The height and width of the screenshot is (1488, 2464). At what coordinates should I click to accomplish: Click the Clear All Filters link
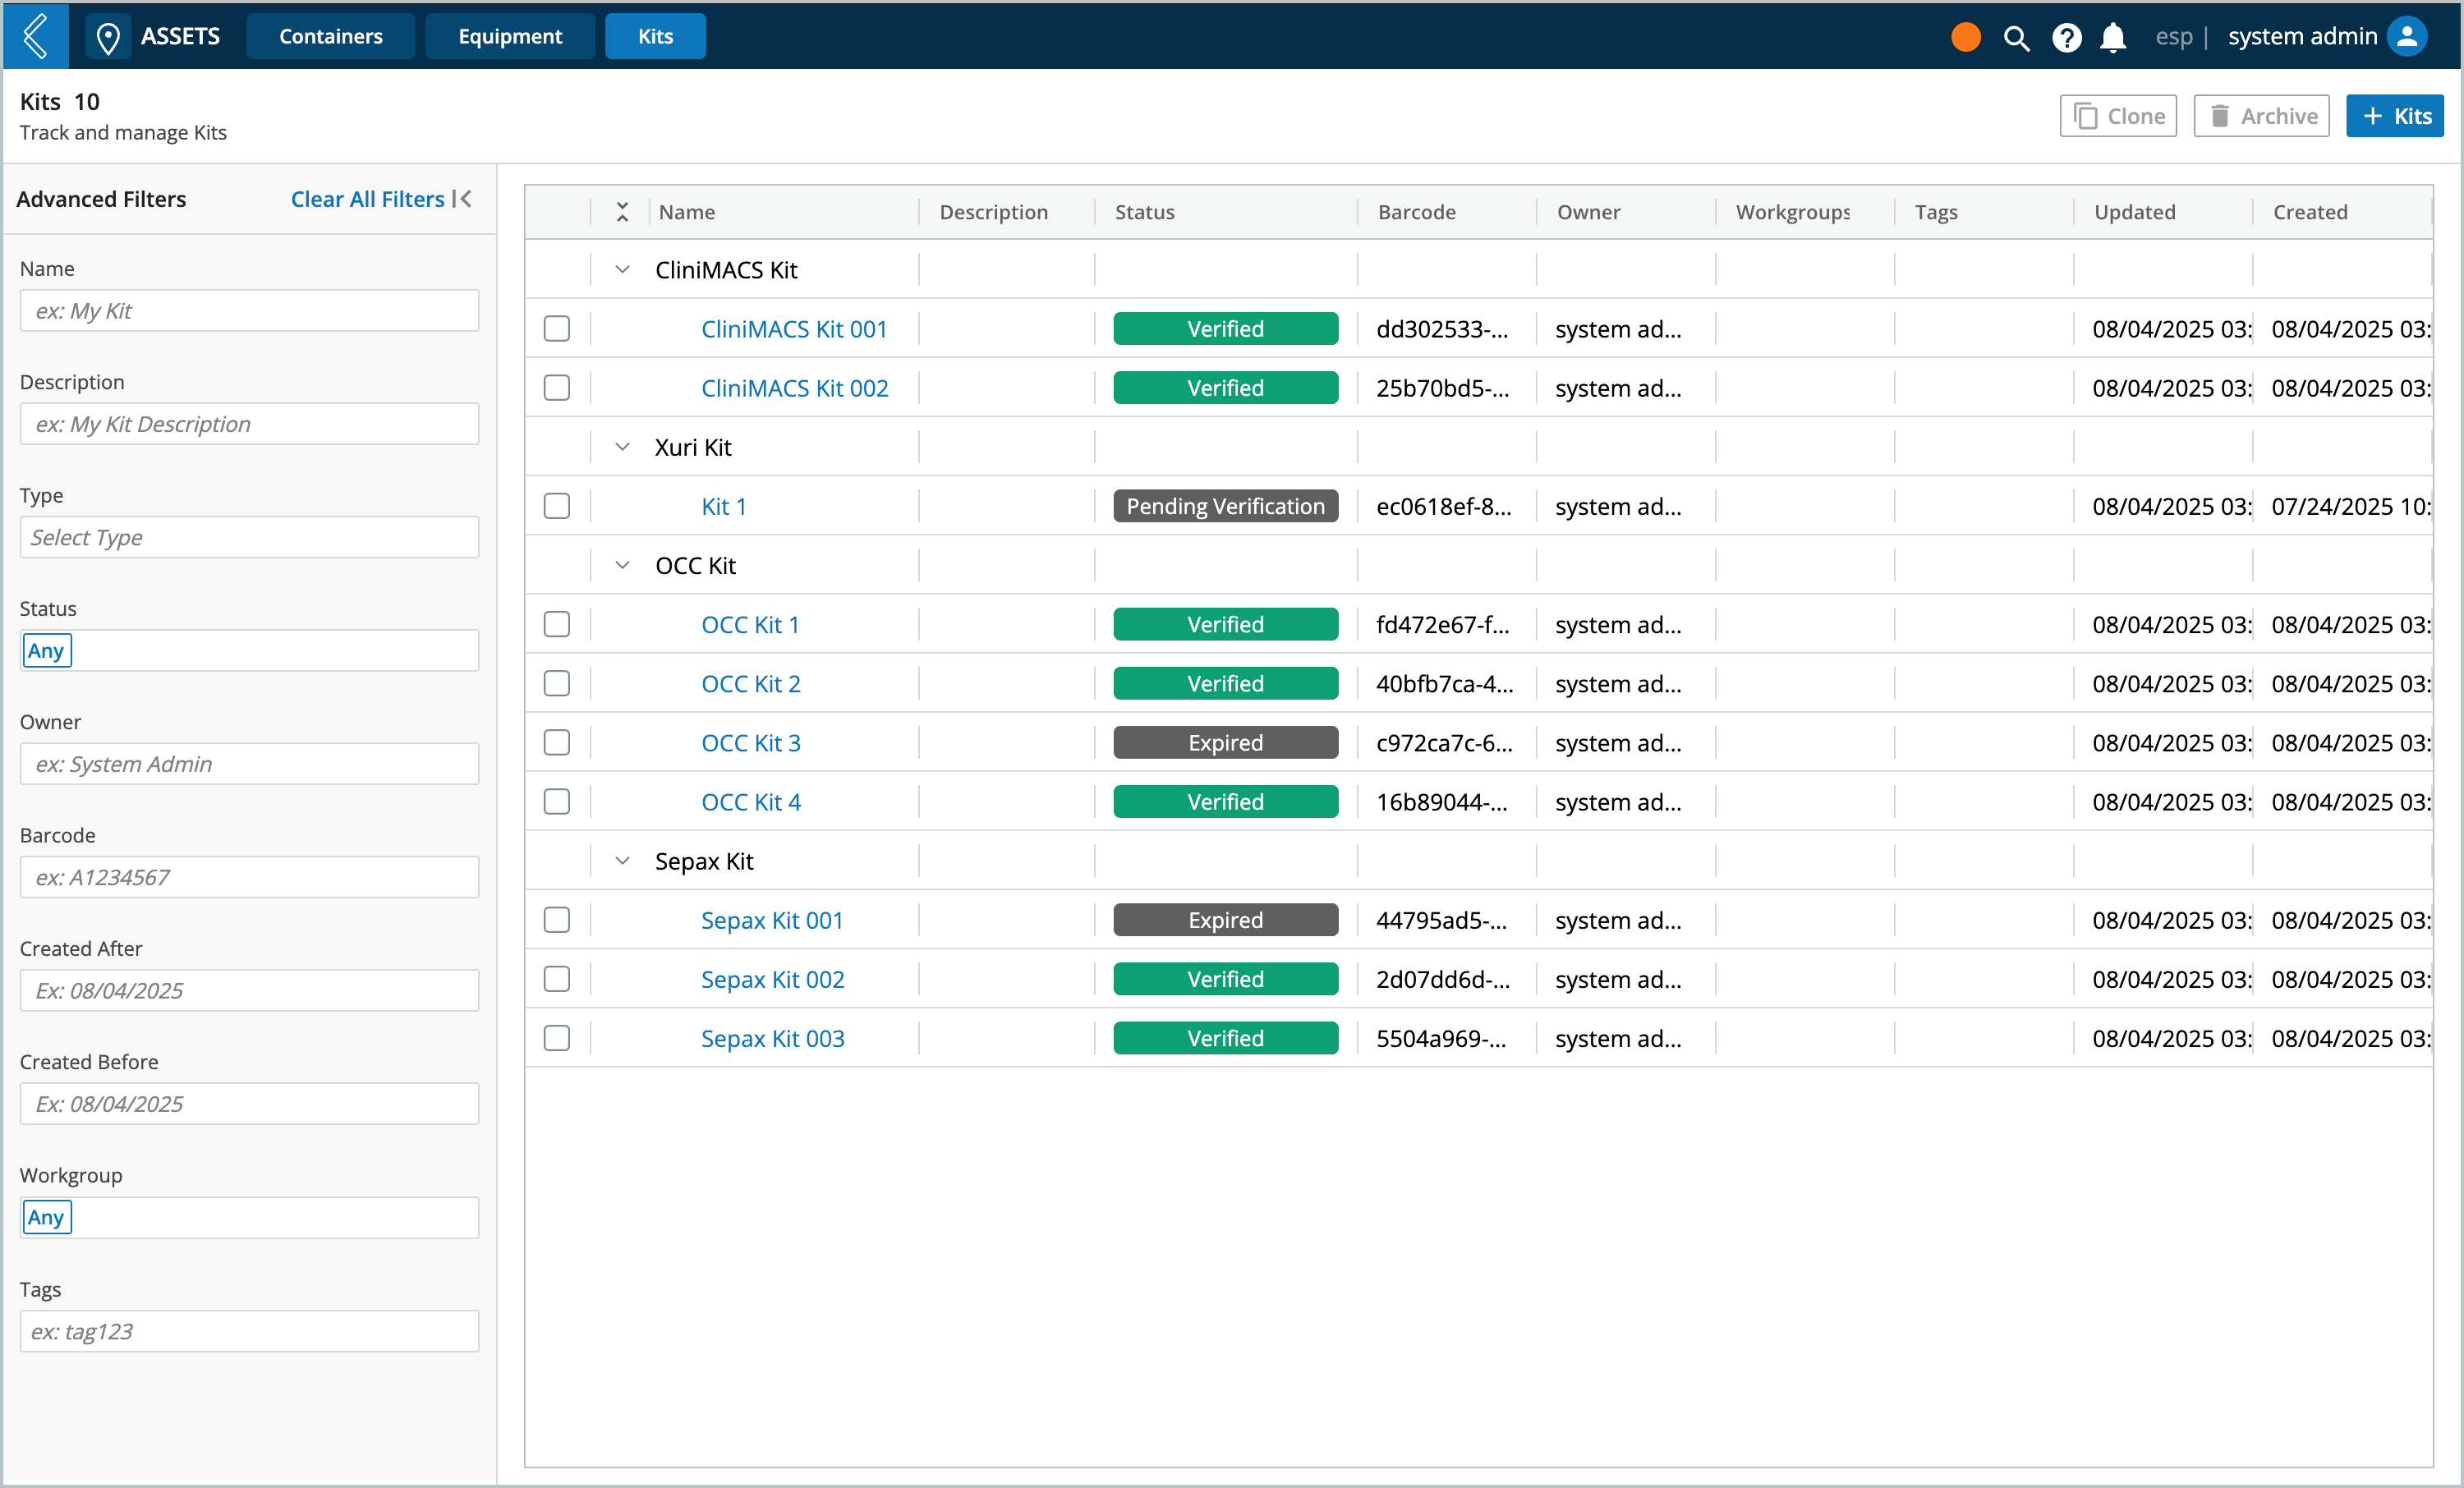click(367, 199)
